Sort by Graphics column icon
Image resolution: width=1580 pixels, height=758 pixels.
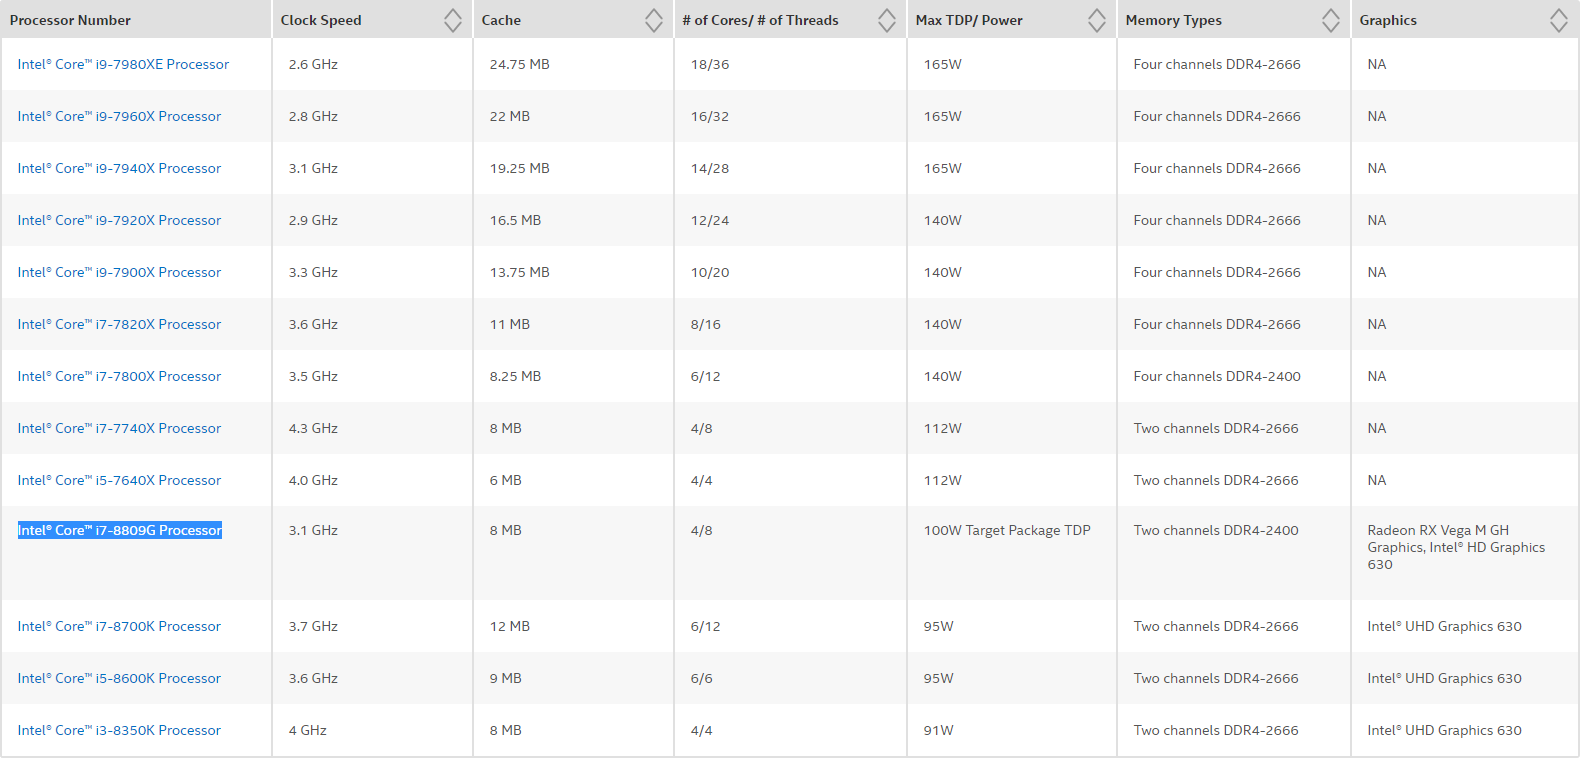[x=1559, y=20]
